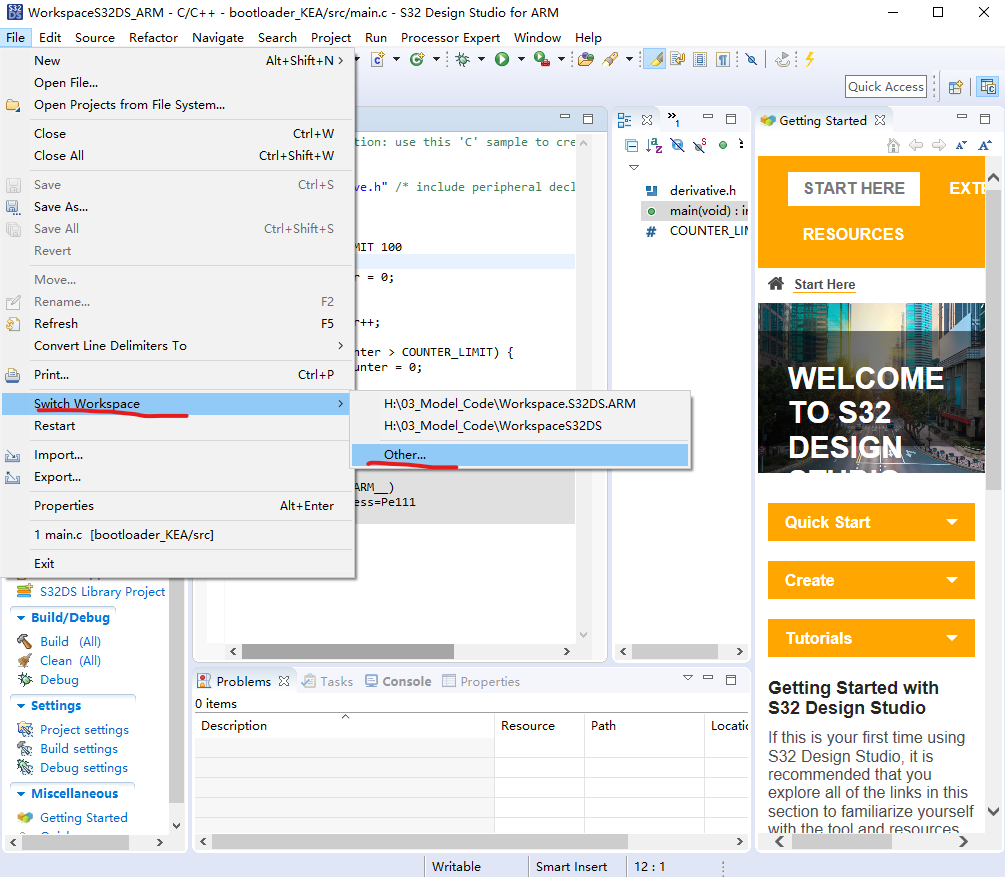Click Debug settings link

[x=83, y=767]
